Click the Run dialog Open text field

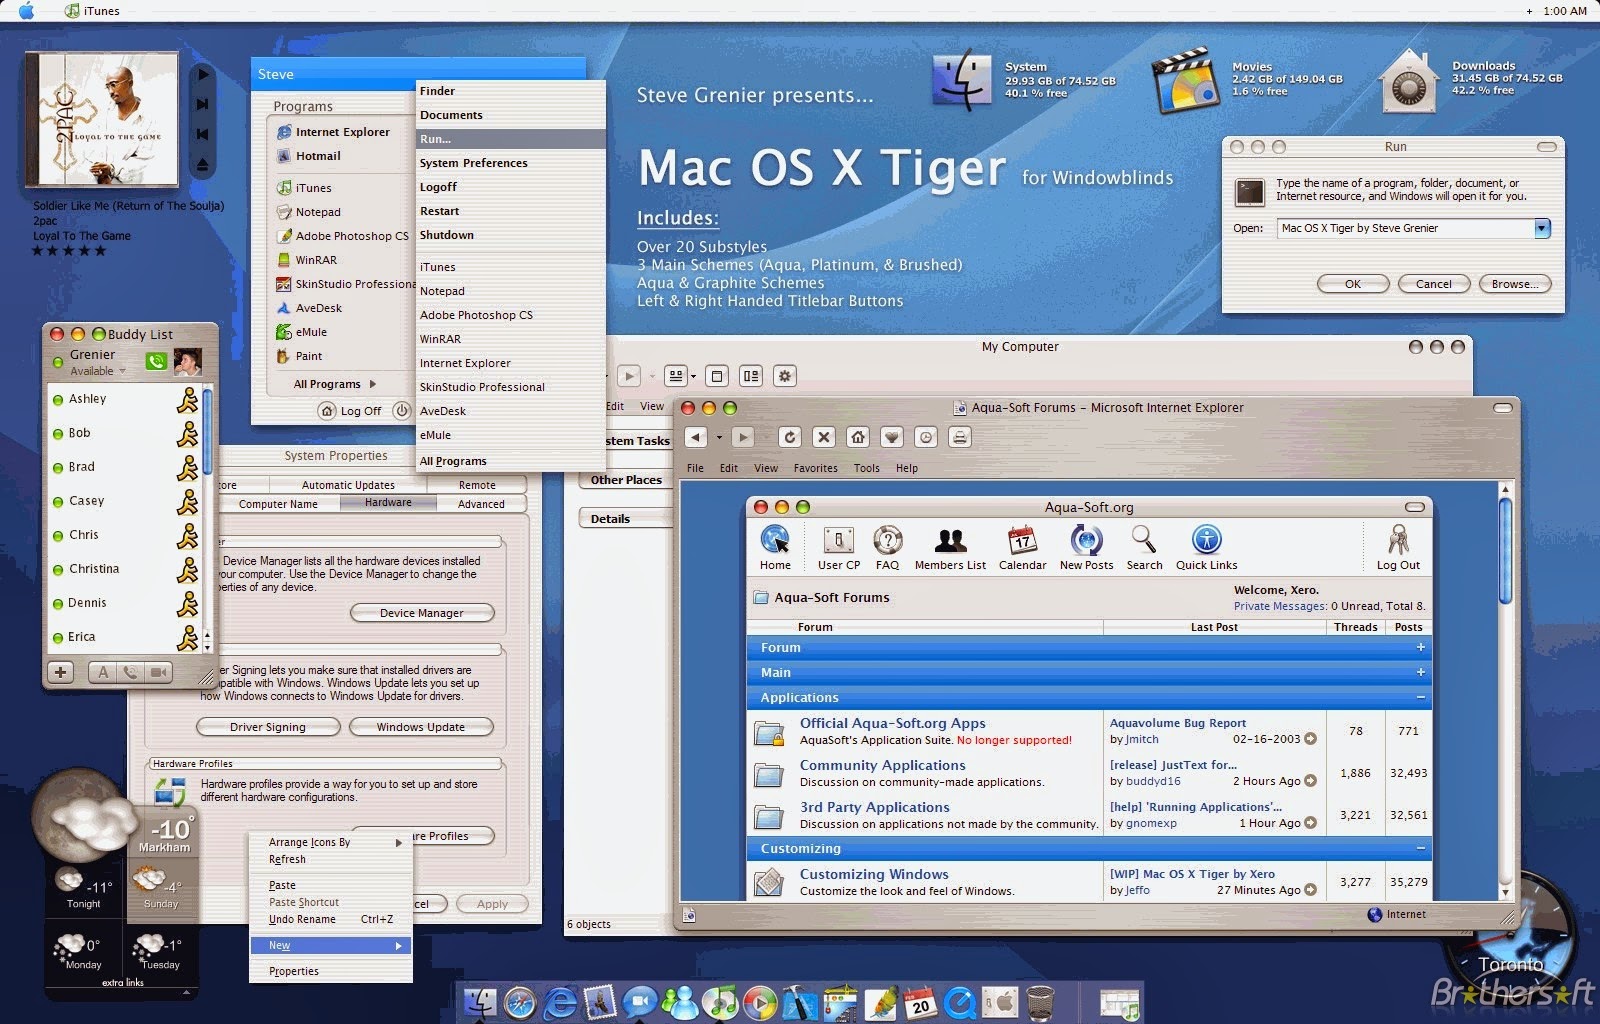(1405, 228)
